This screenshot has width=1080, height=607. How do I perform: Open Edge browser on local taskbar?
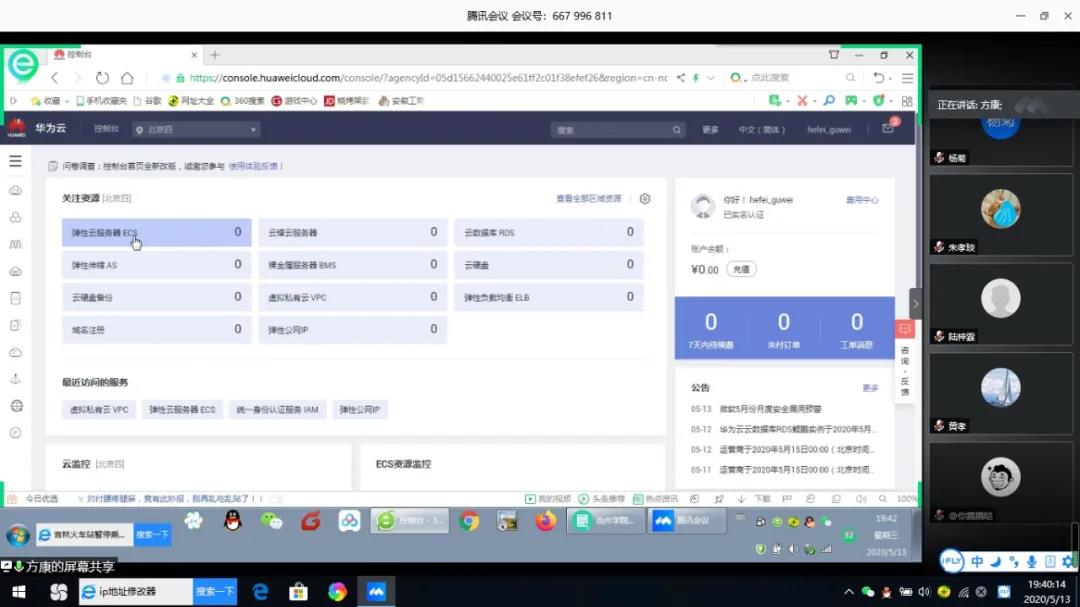[260, 592]
